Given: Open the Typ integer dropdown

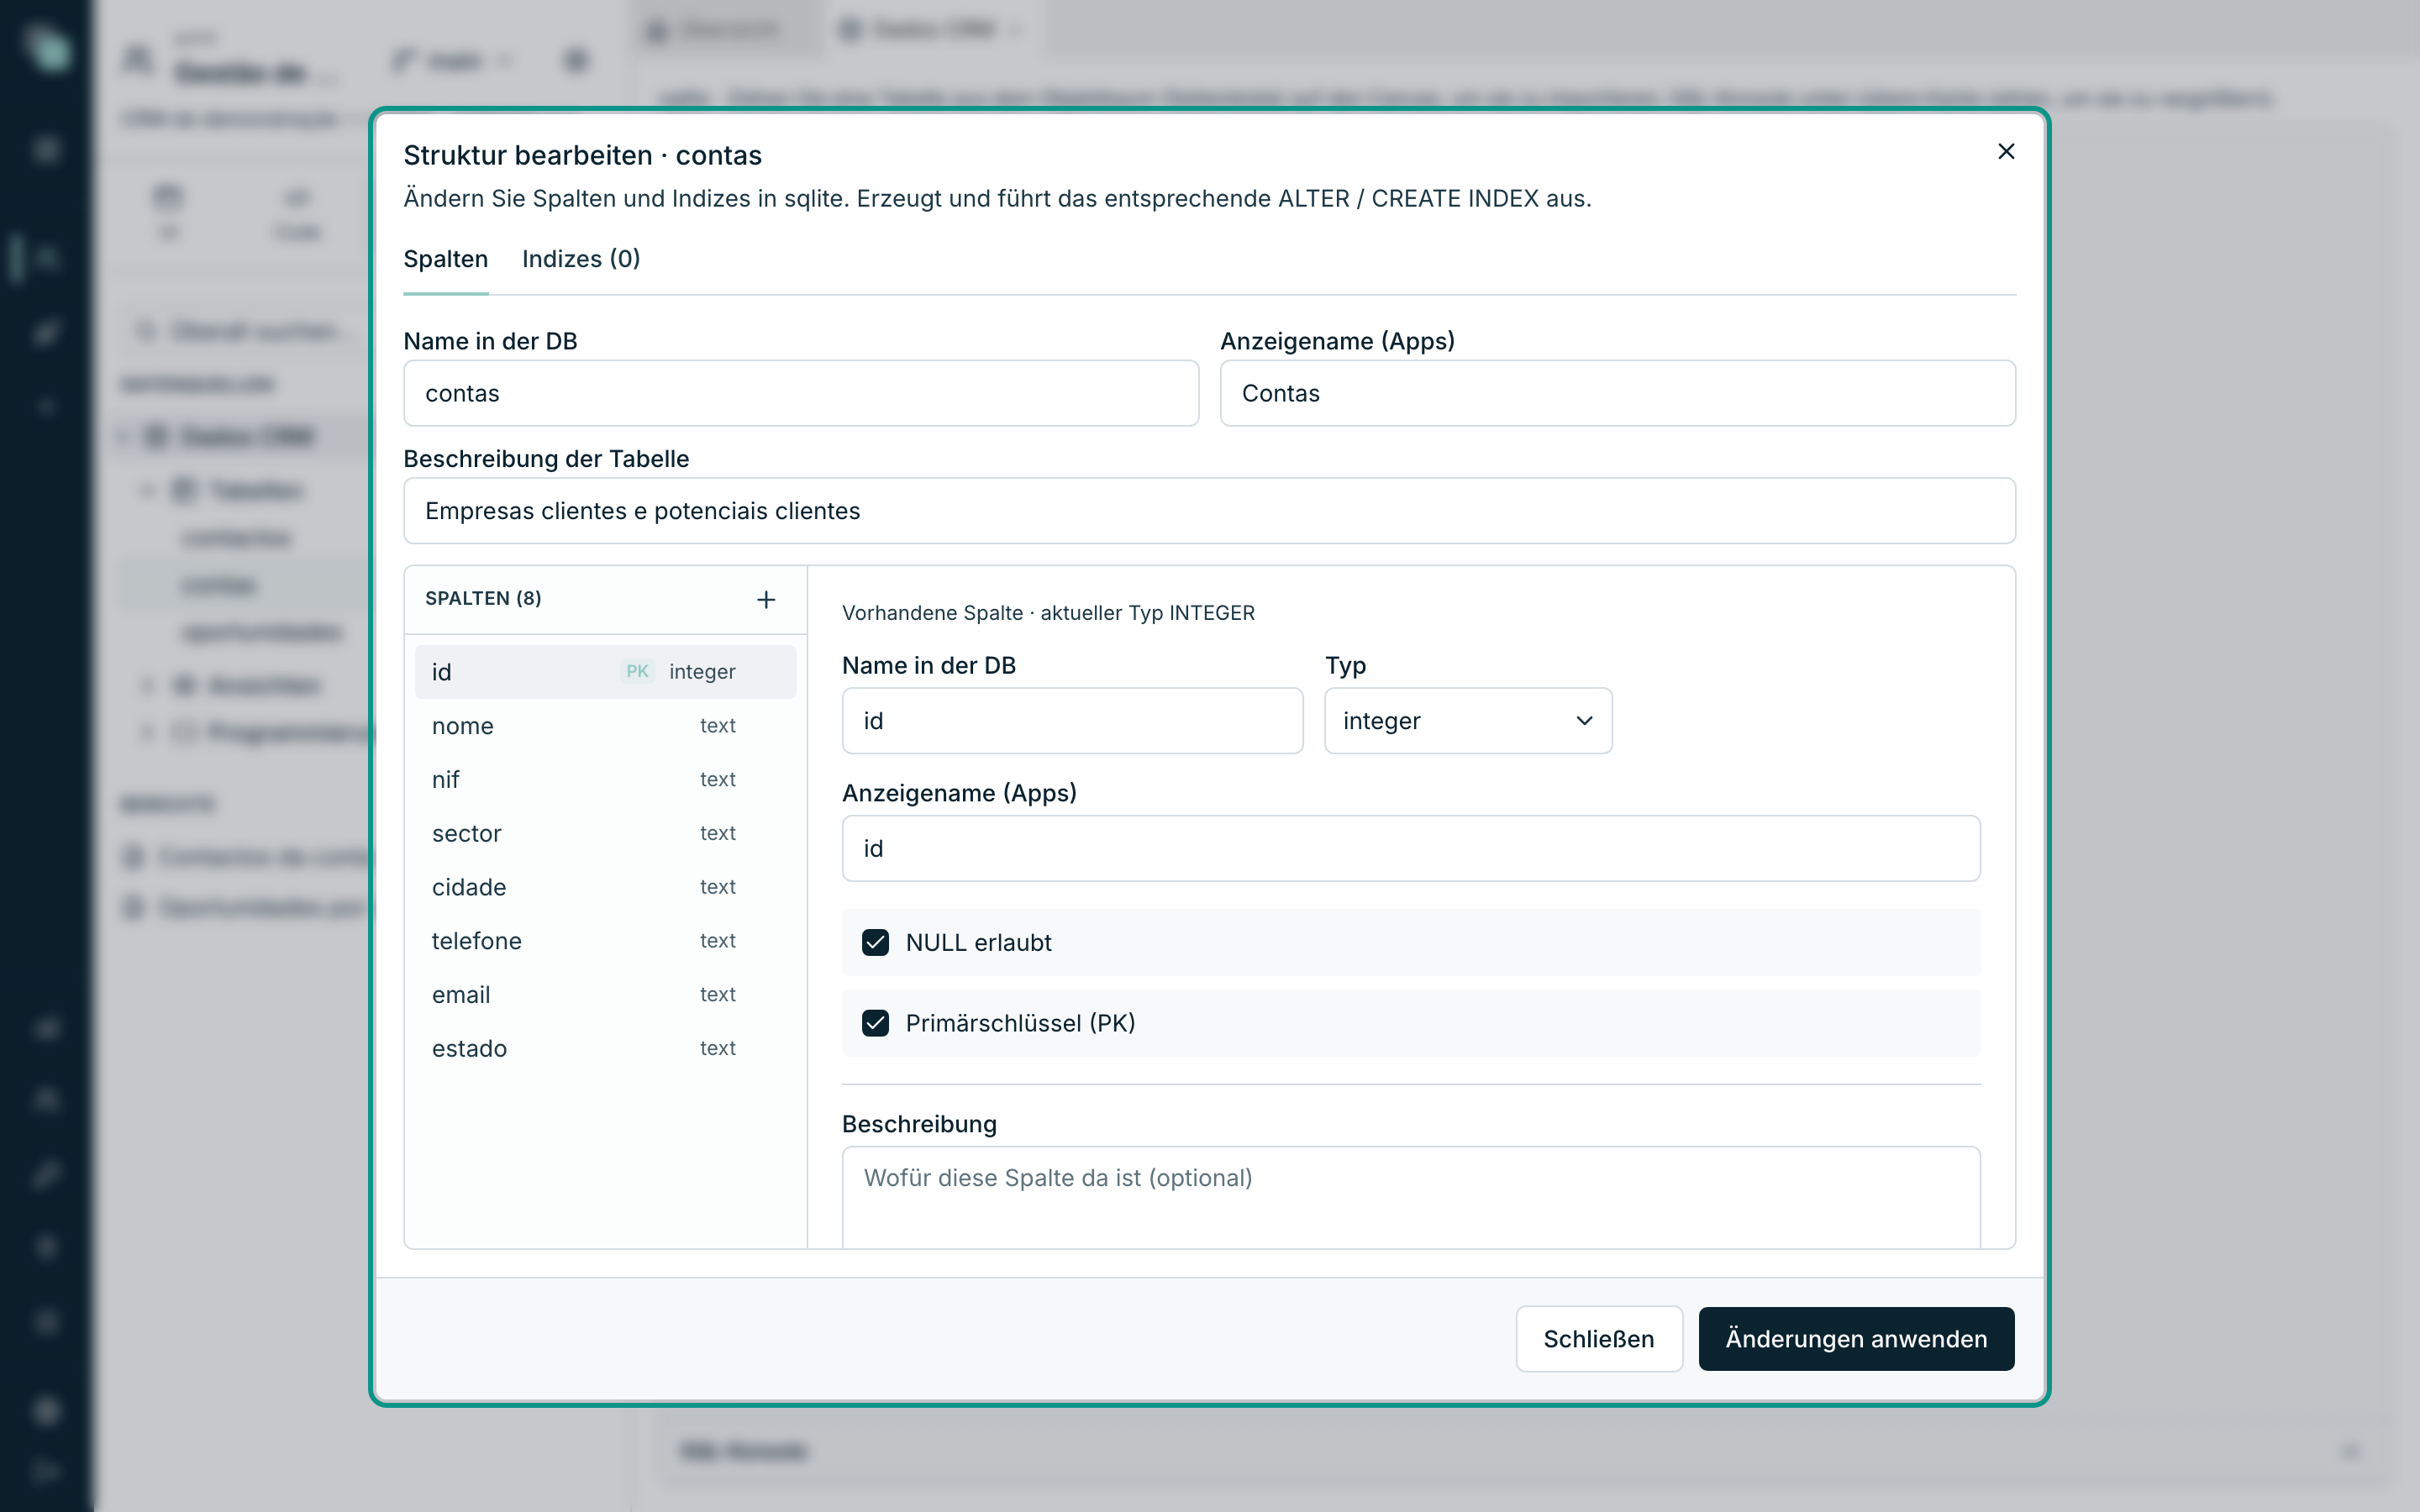Looking at the screenshot, I should coord(1468,721).
